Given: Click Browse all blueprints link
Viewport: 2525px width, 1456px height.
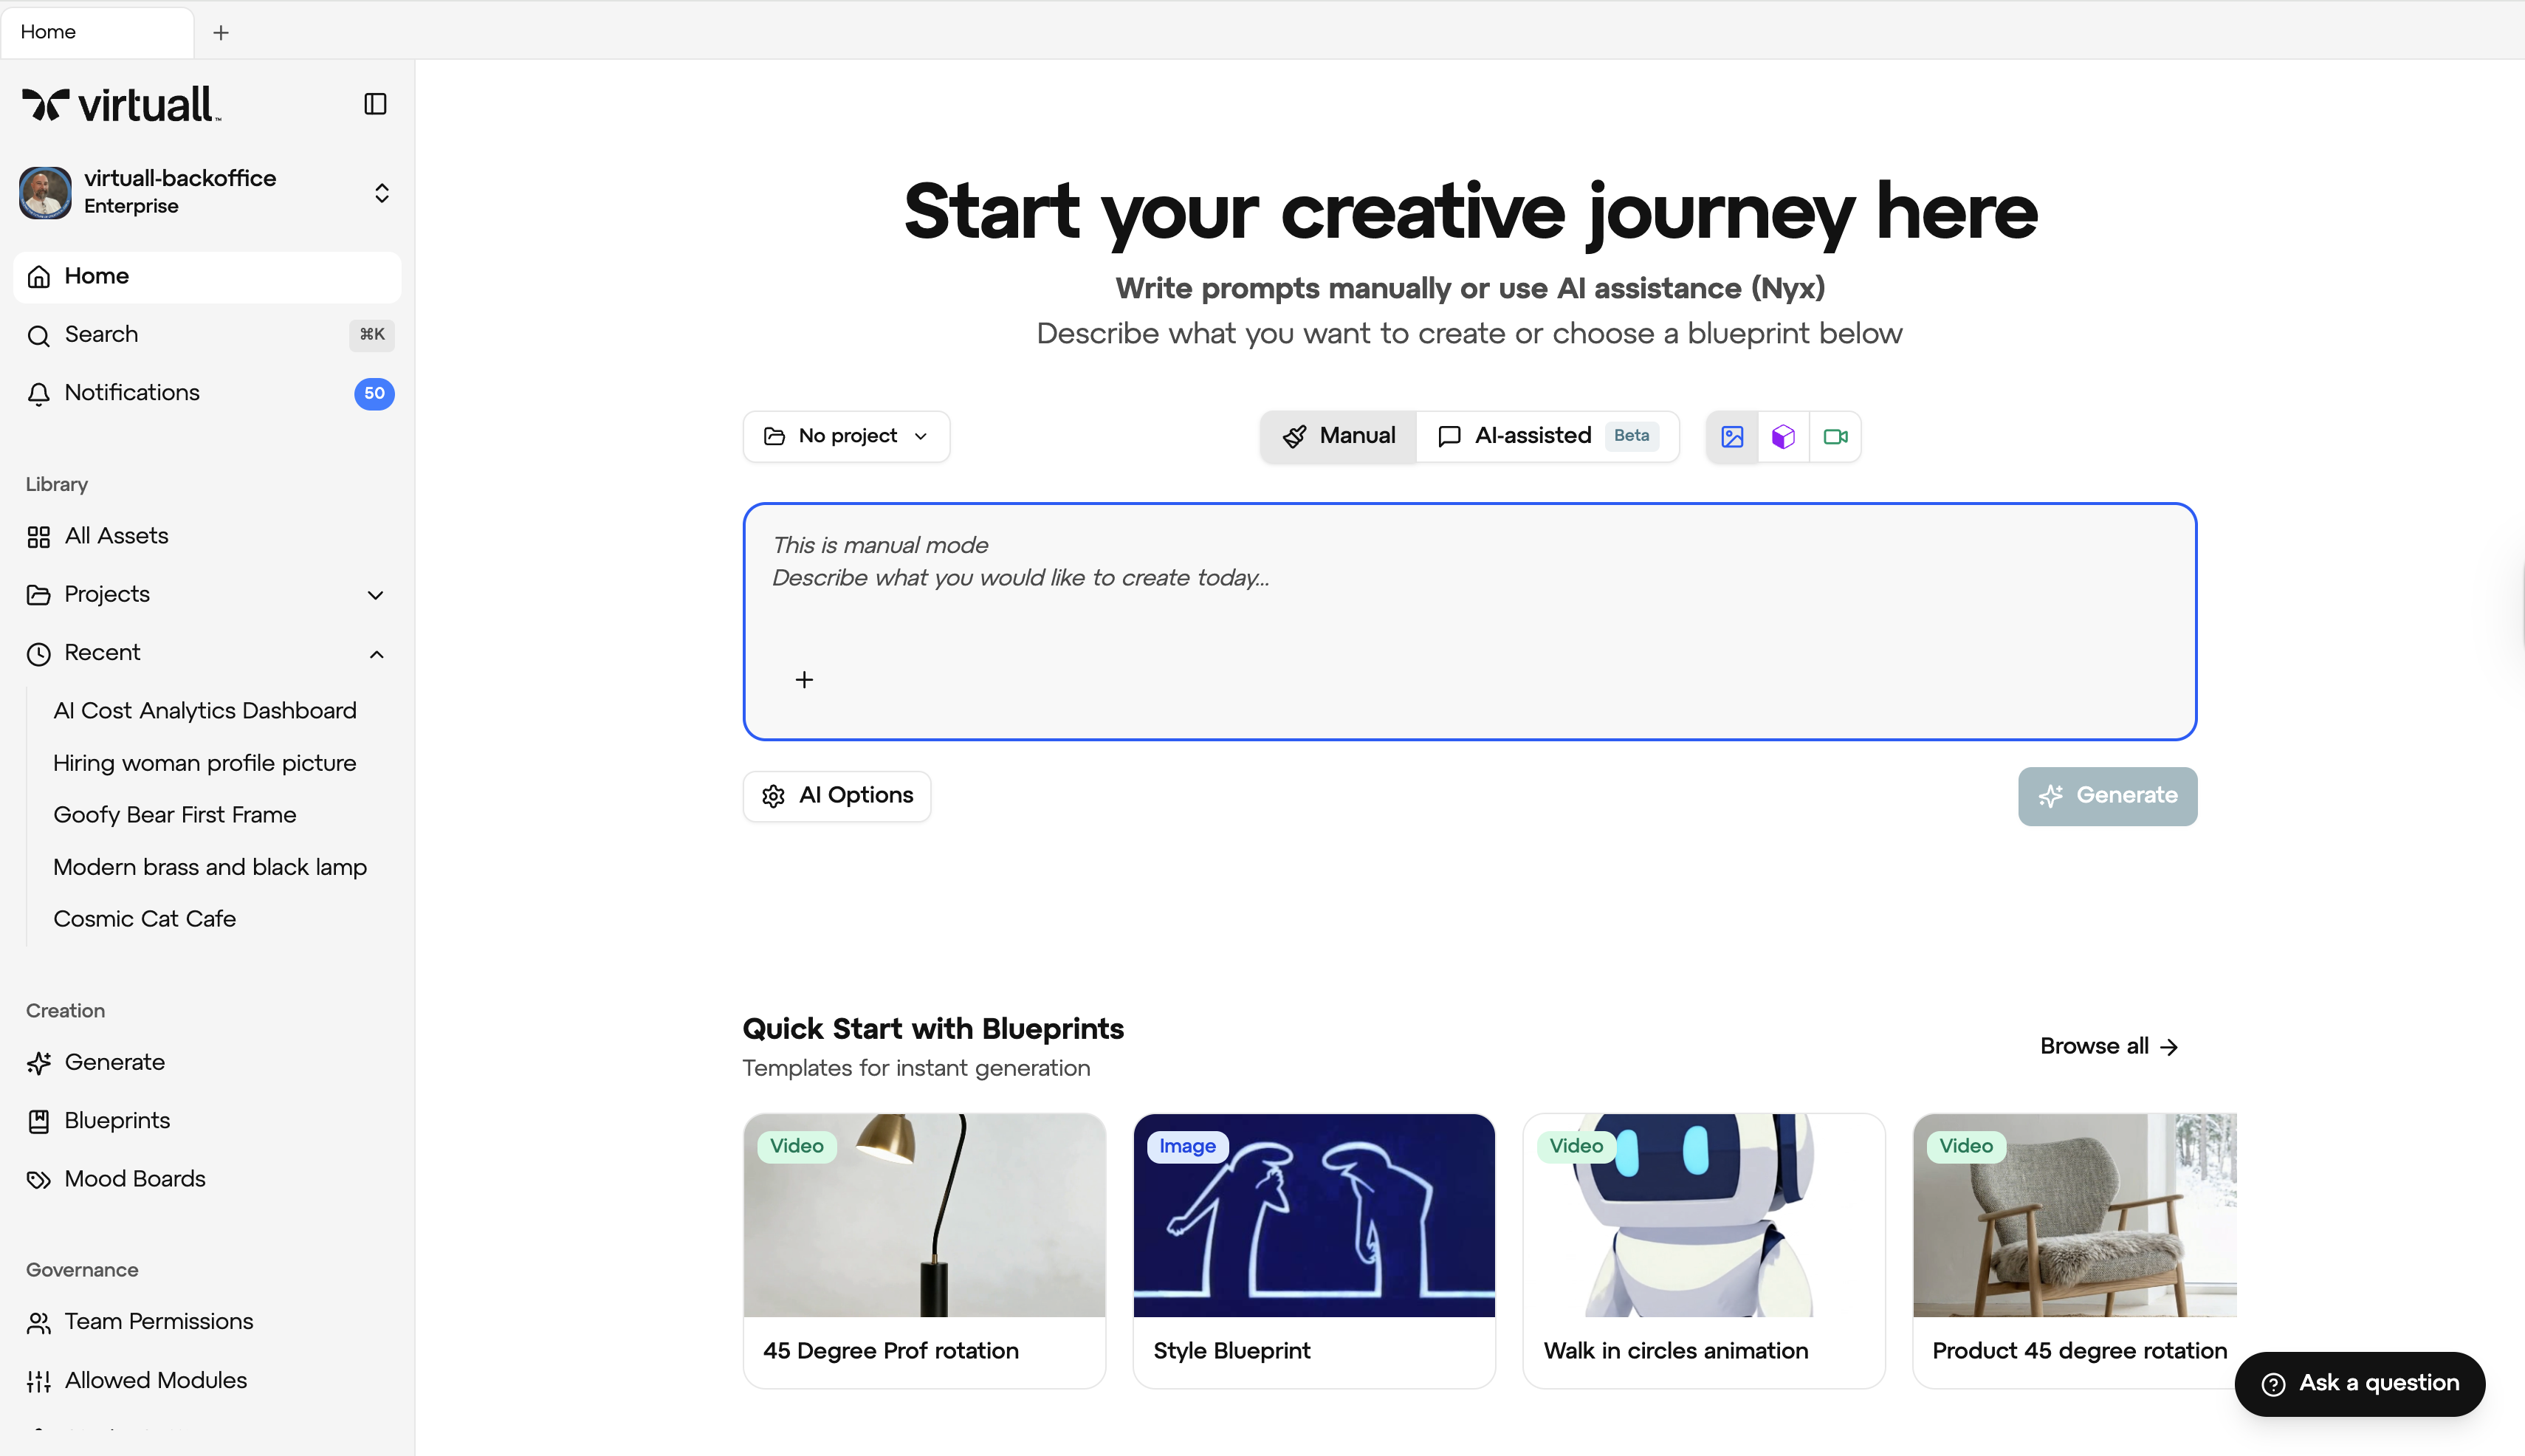Looking at the screenshot, I should click(2109, 1046).
